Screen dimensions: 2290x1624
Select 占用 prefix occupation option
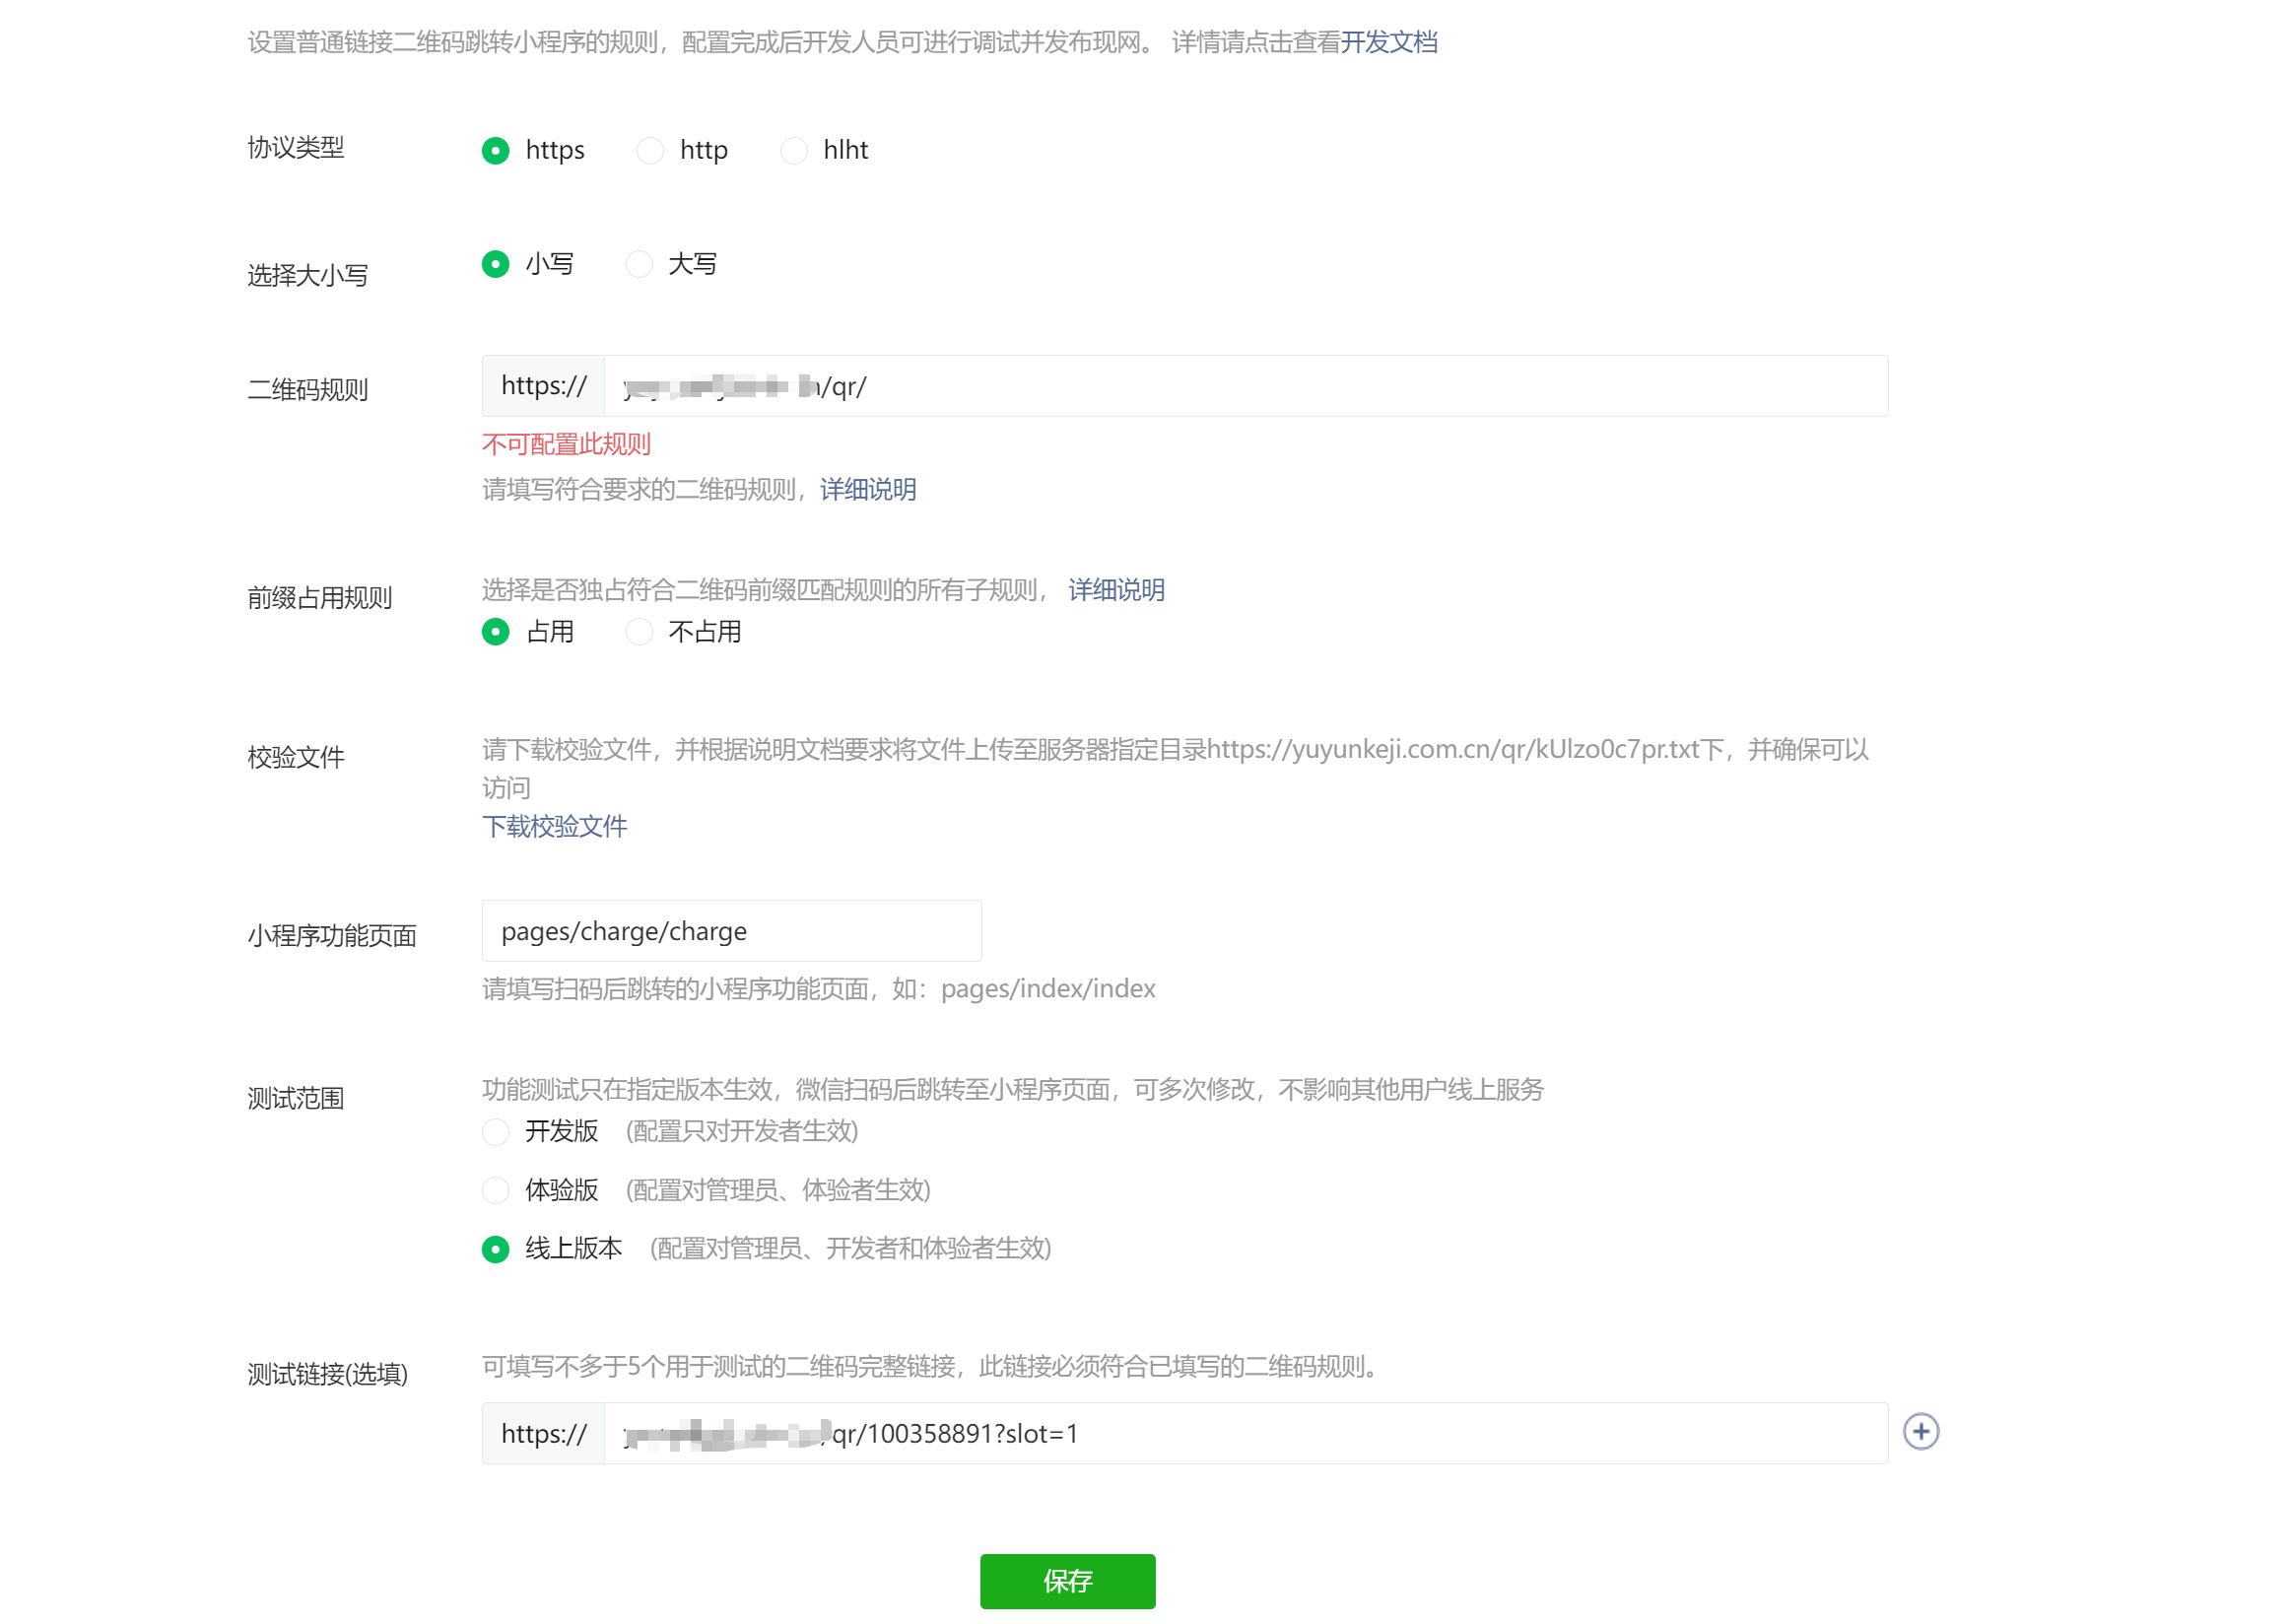(x=496, y=633)
